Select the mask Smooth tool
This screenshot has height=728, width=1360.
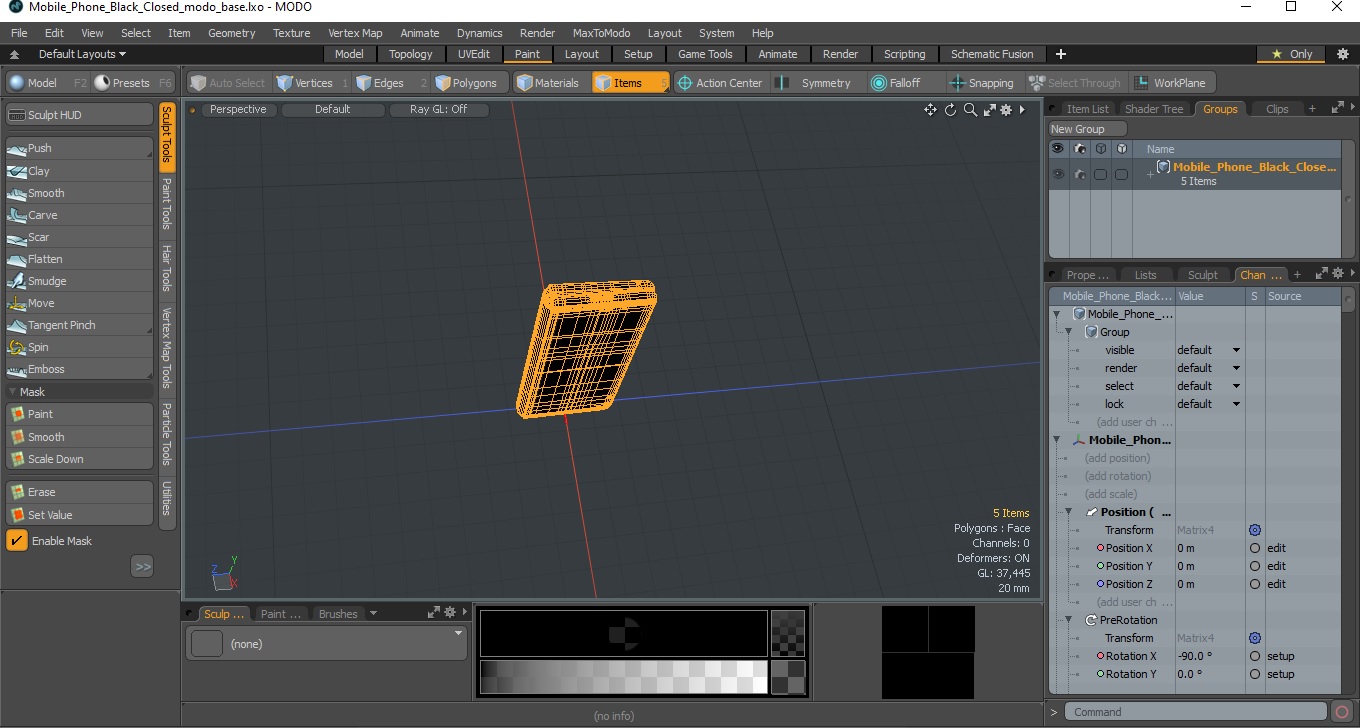pyautogui.click(x=79, y=437)
